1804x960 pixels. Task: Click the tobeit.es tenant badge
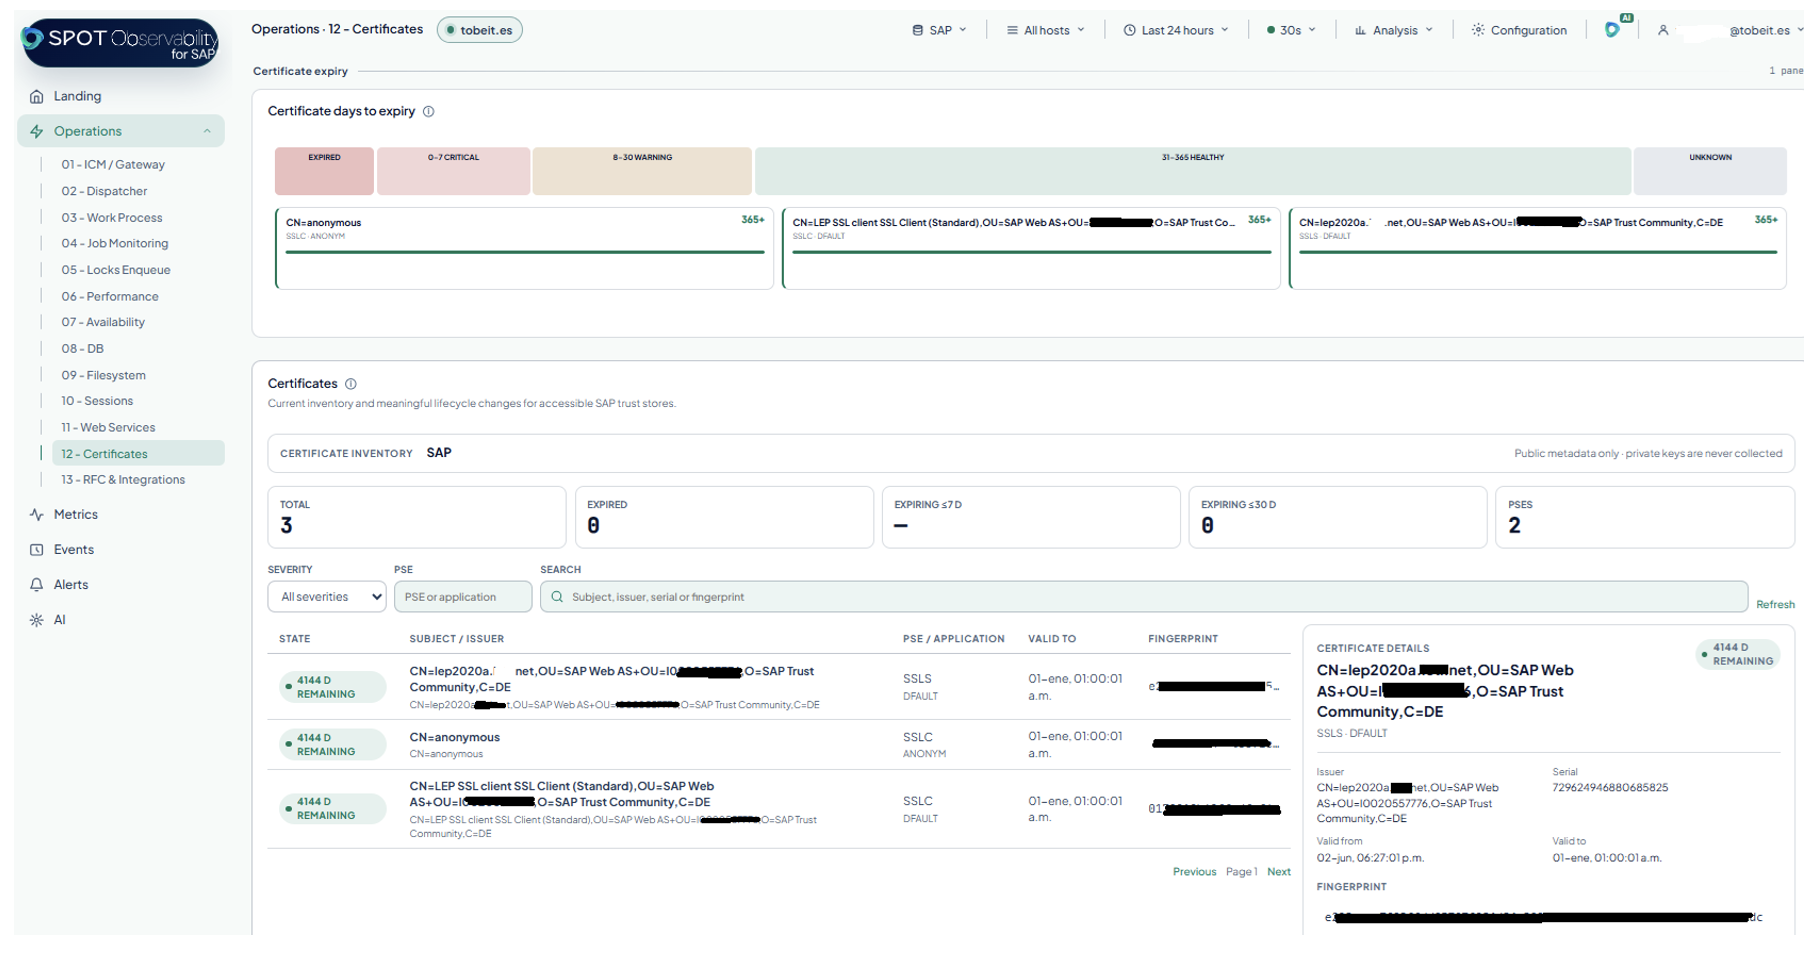pos(480,30)
